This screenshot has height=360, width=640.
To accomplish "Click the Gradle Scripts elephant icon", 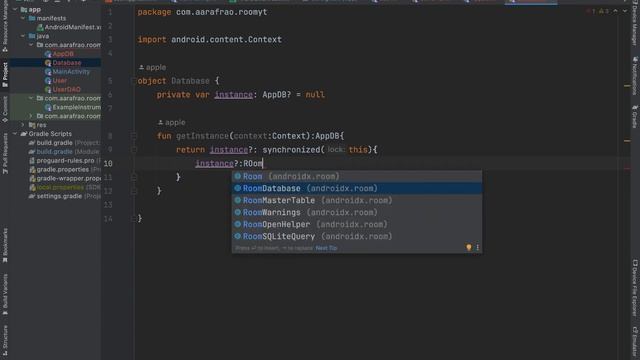I will point(24,134).
